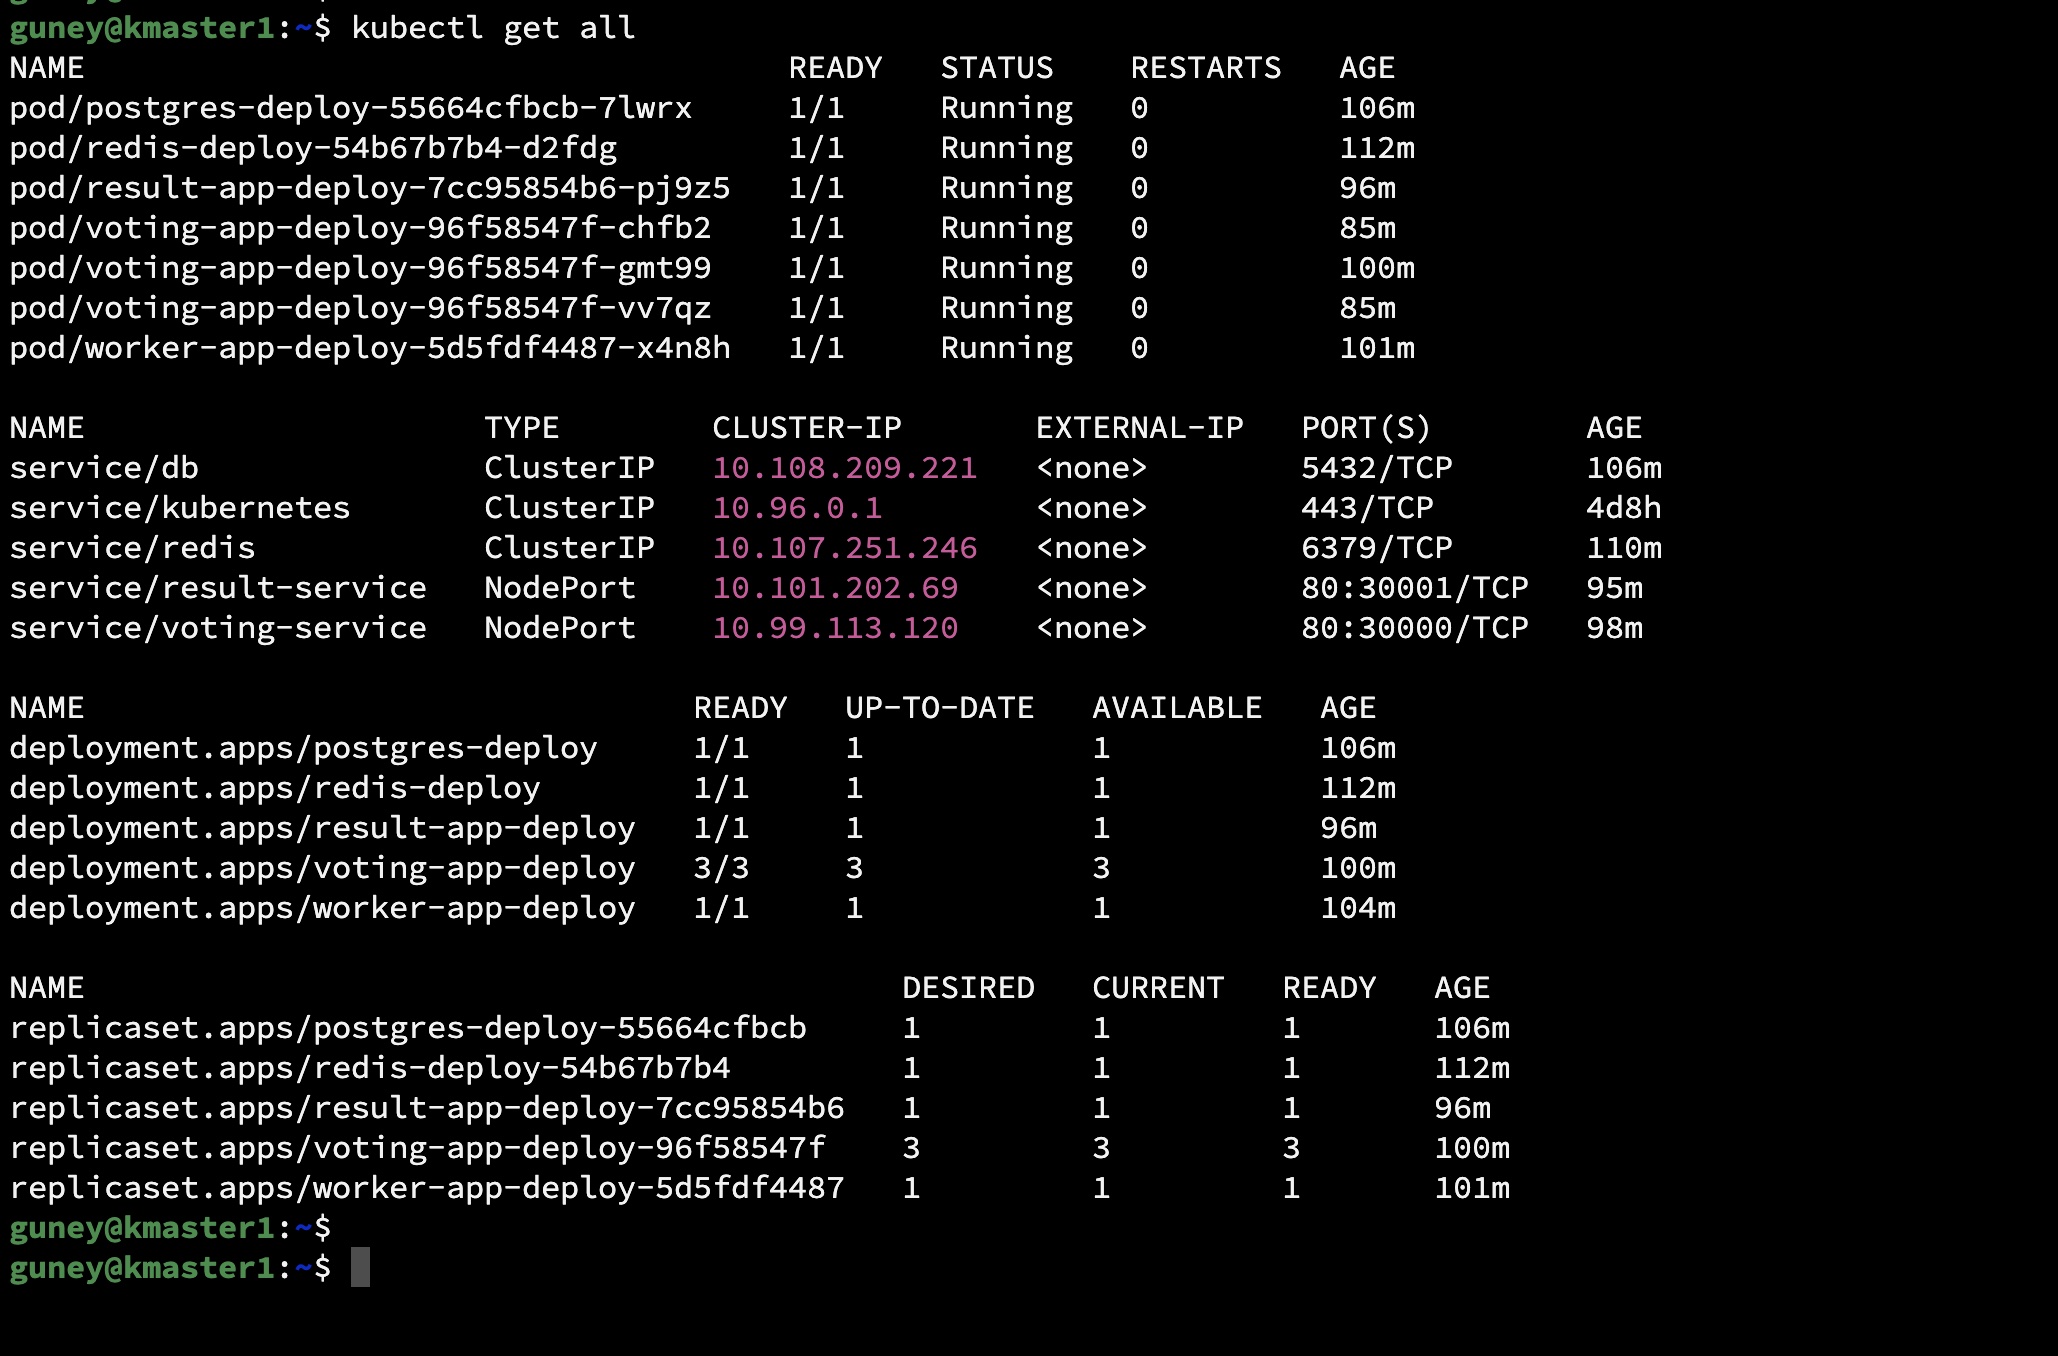Click 104m age of worker-app-deploy deployment
Screen dimensions: 2058x1356
point(1358,908)
